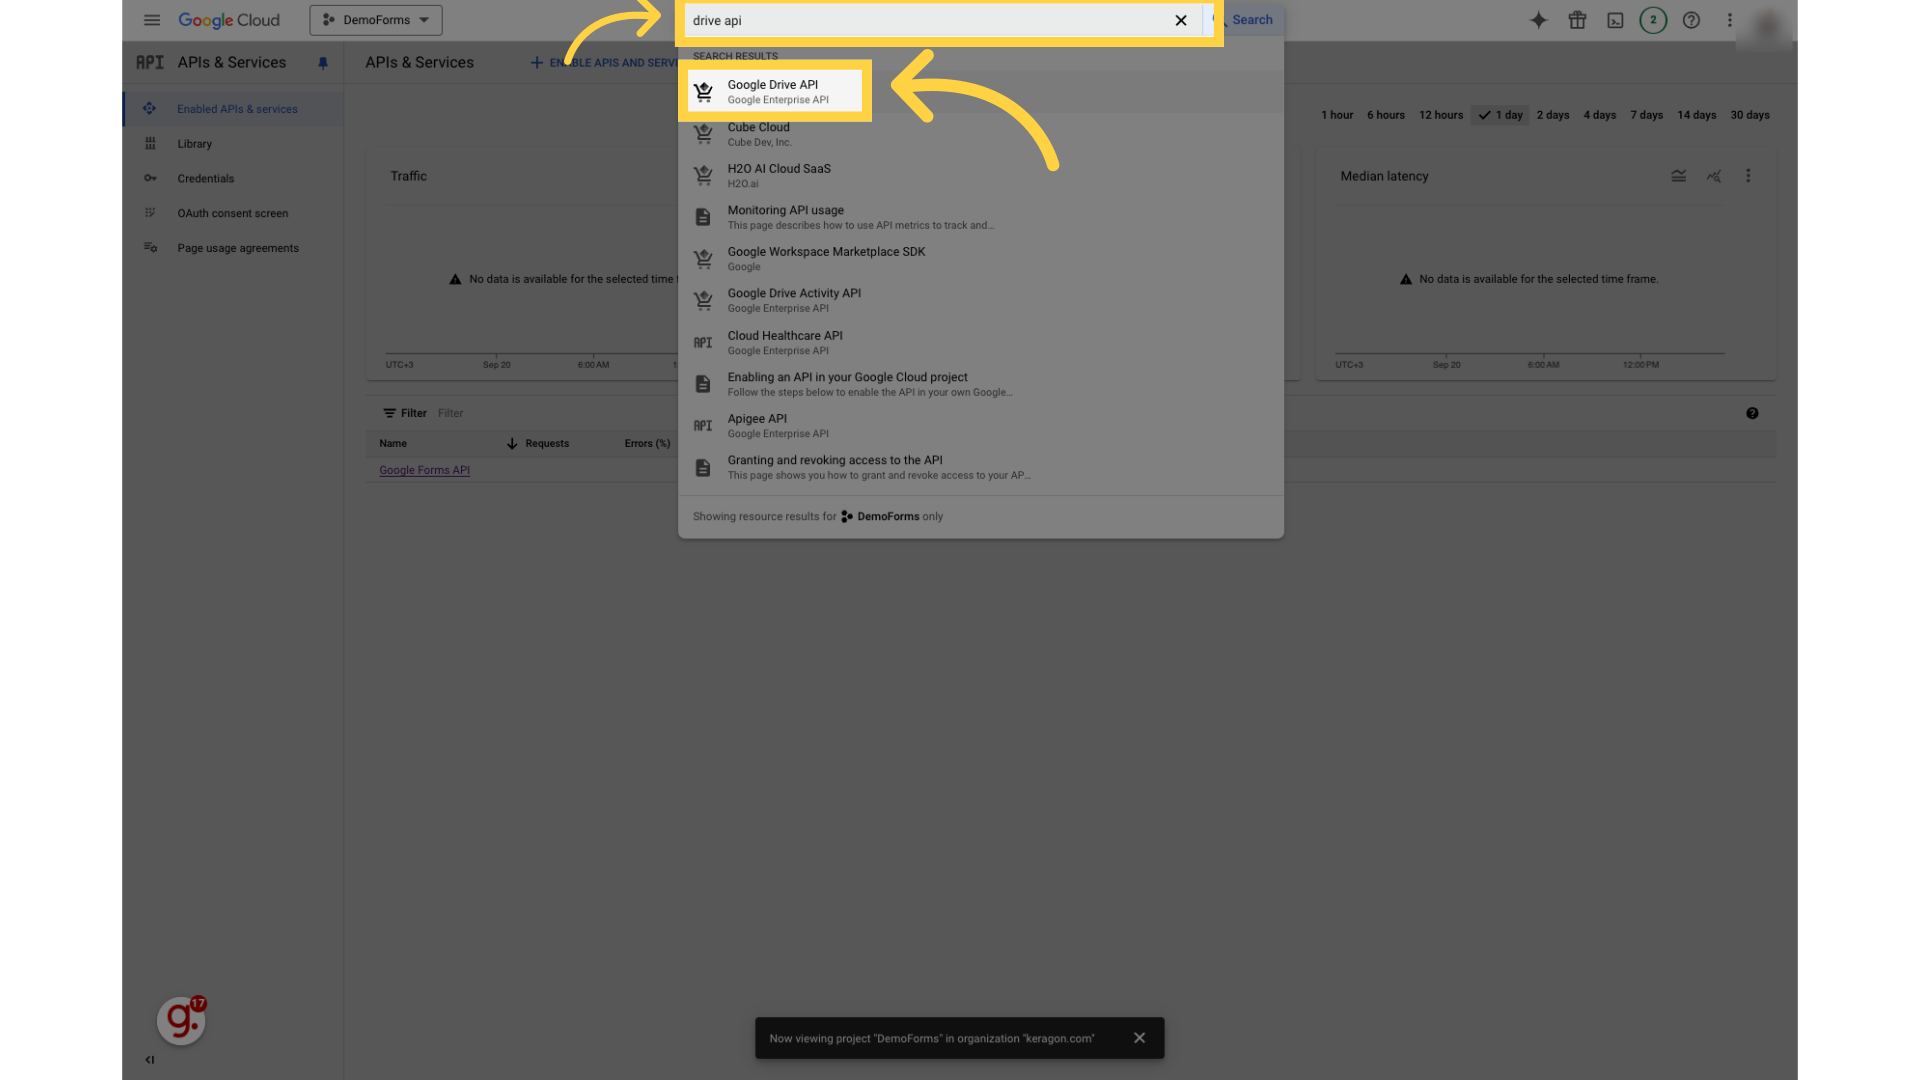
Task: Sort by Errors (%) column header
Action: (x=647, y=444)
